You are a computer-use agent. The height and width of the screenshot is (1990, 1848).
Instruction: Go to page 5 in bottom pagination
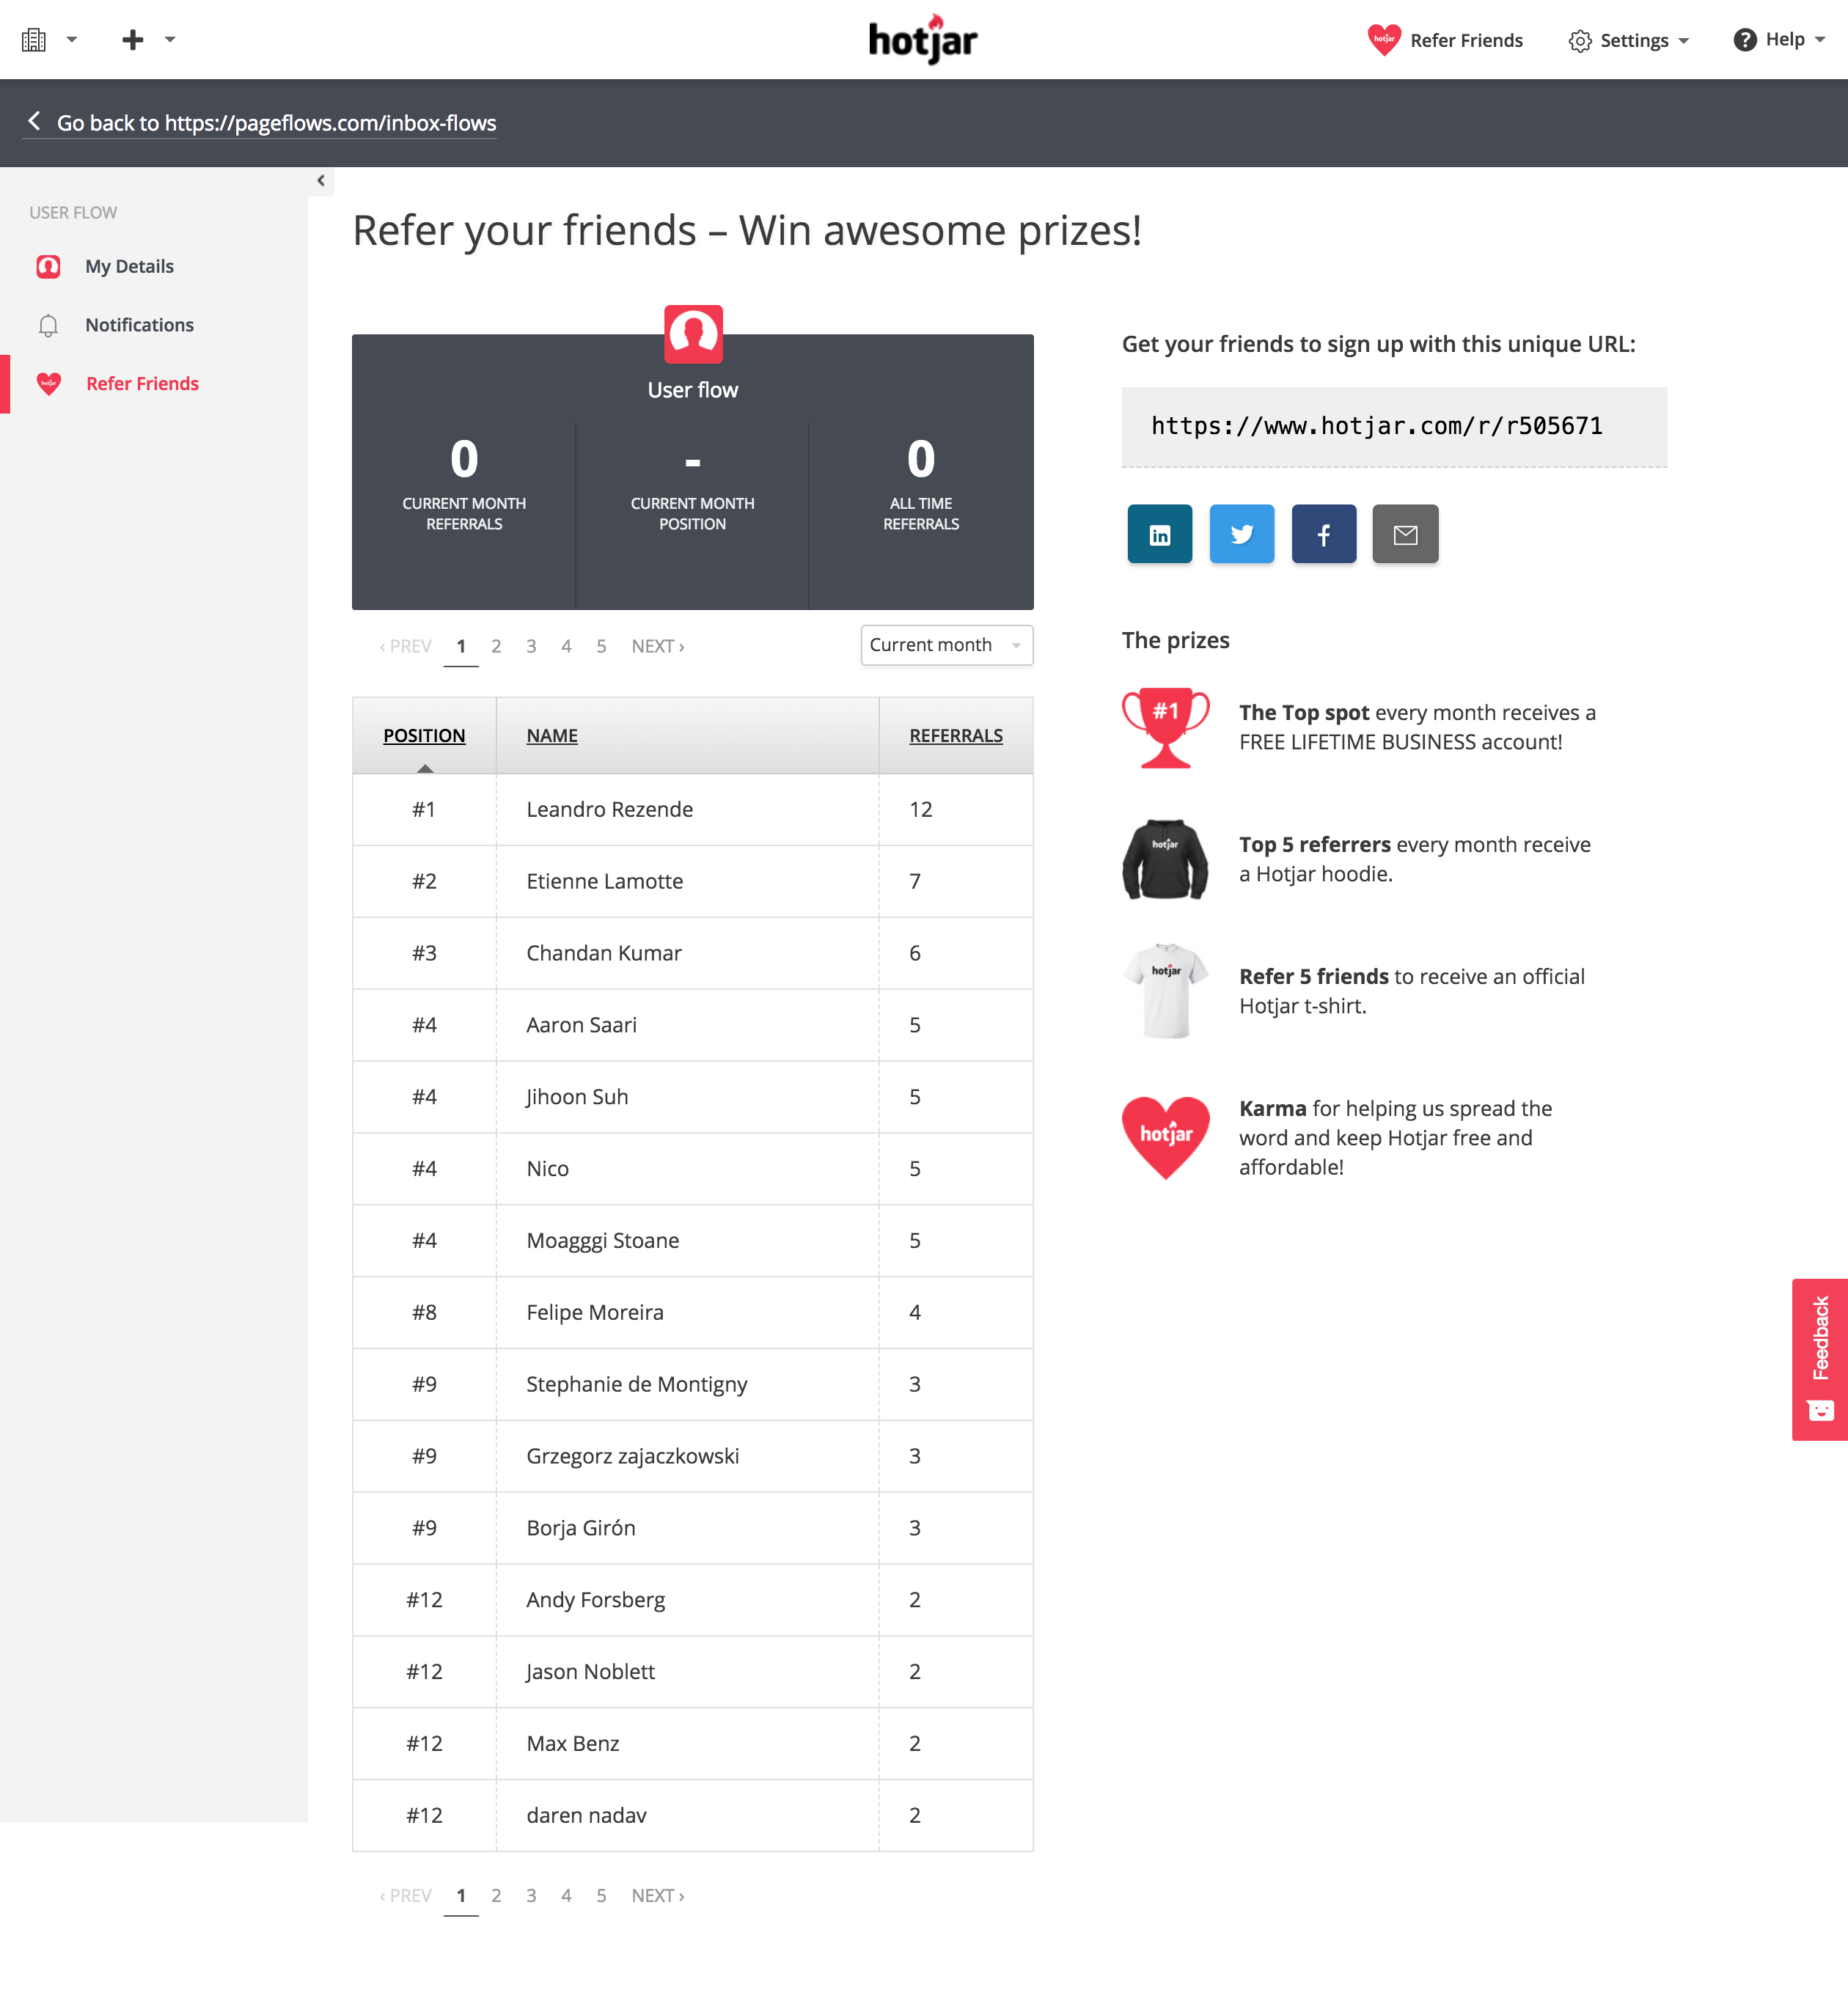pyautogui.click(x=601, y=1896)
